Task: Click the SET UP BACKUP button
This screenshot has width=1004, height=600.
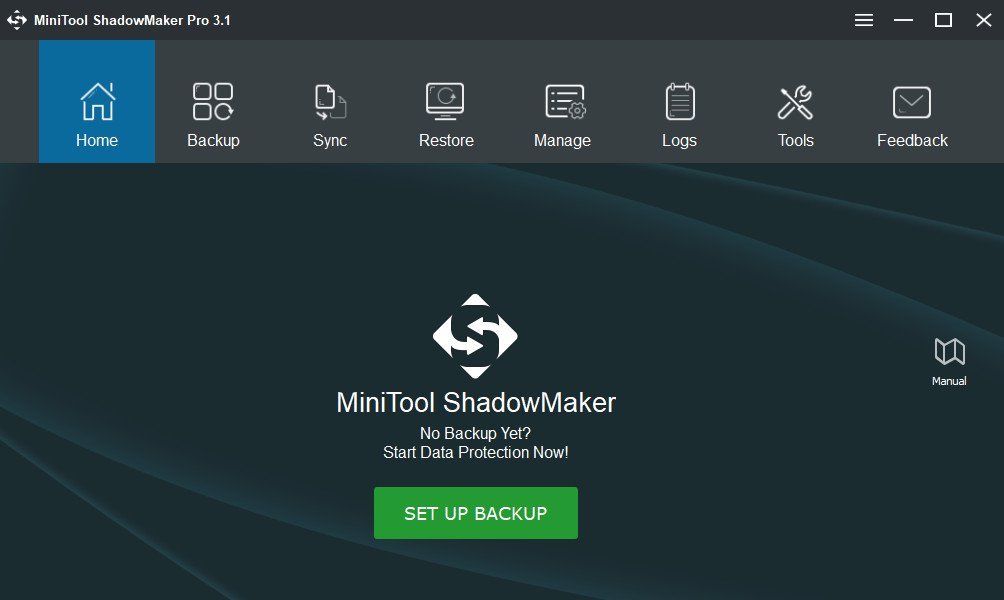Action: (476, 513)
